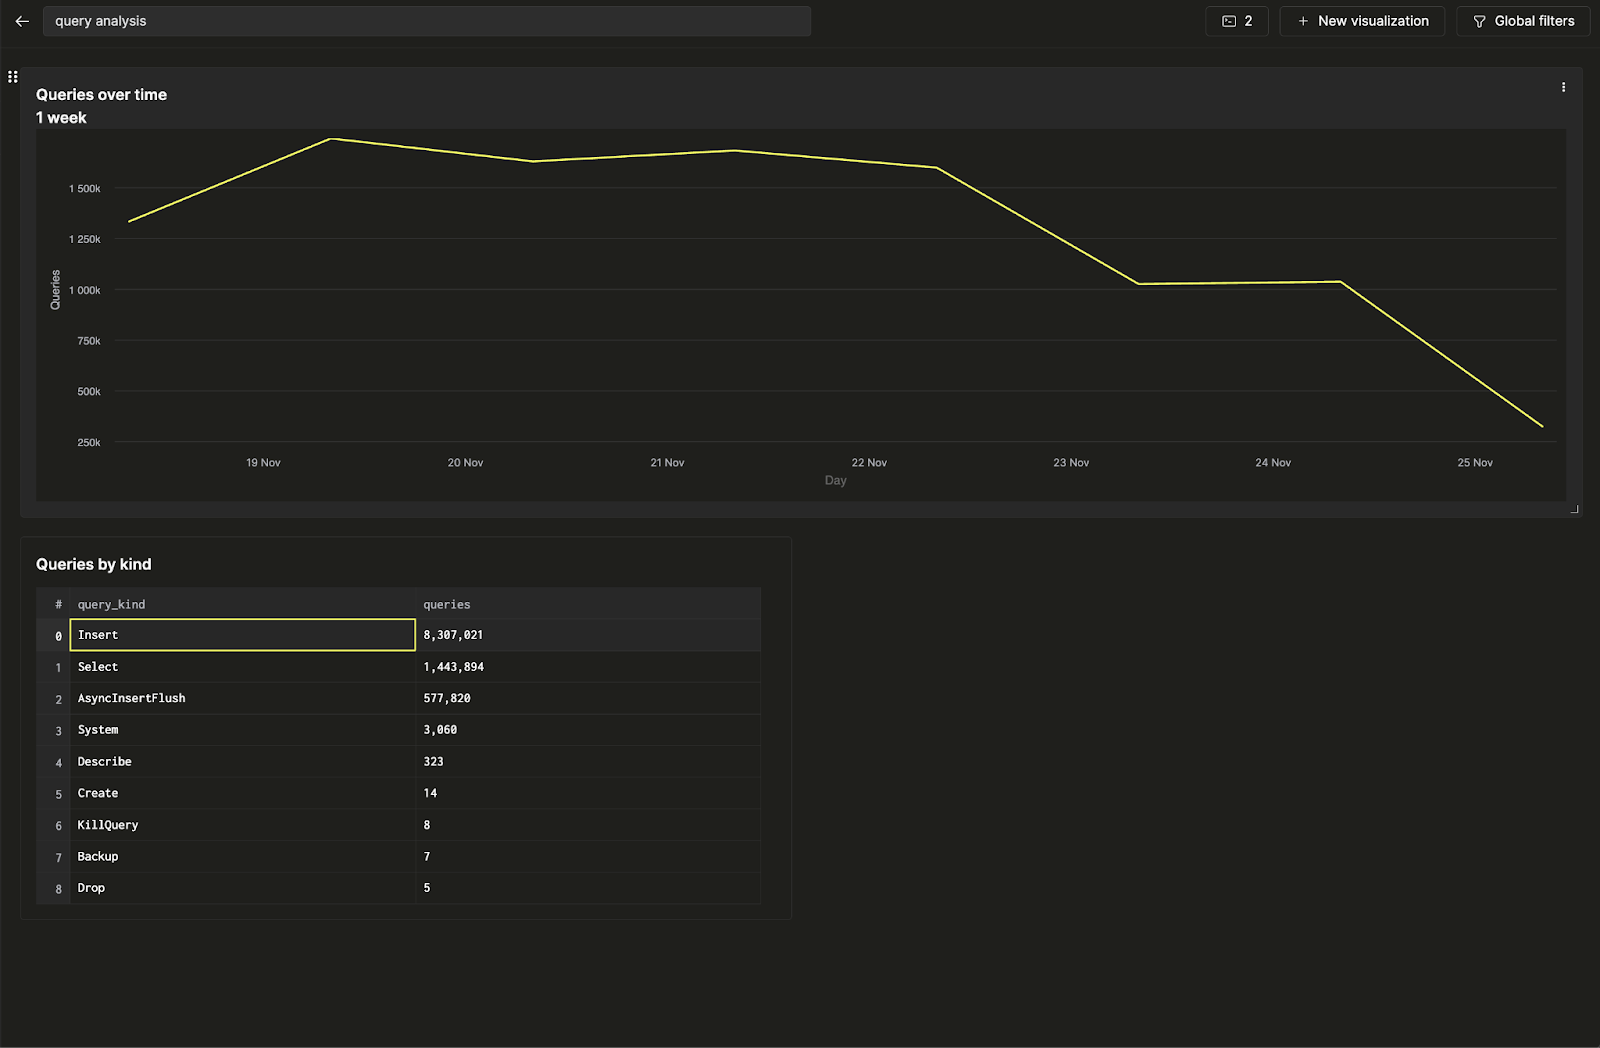Open the three-dot menu on Queries over time
This screenshot has width=1600, height=1048.
point(1563,86)
